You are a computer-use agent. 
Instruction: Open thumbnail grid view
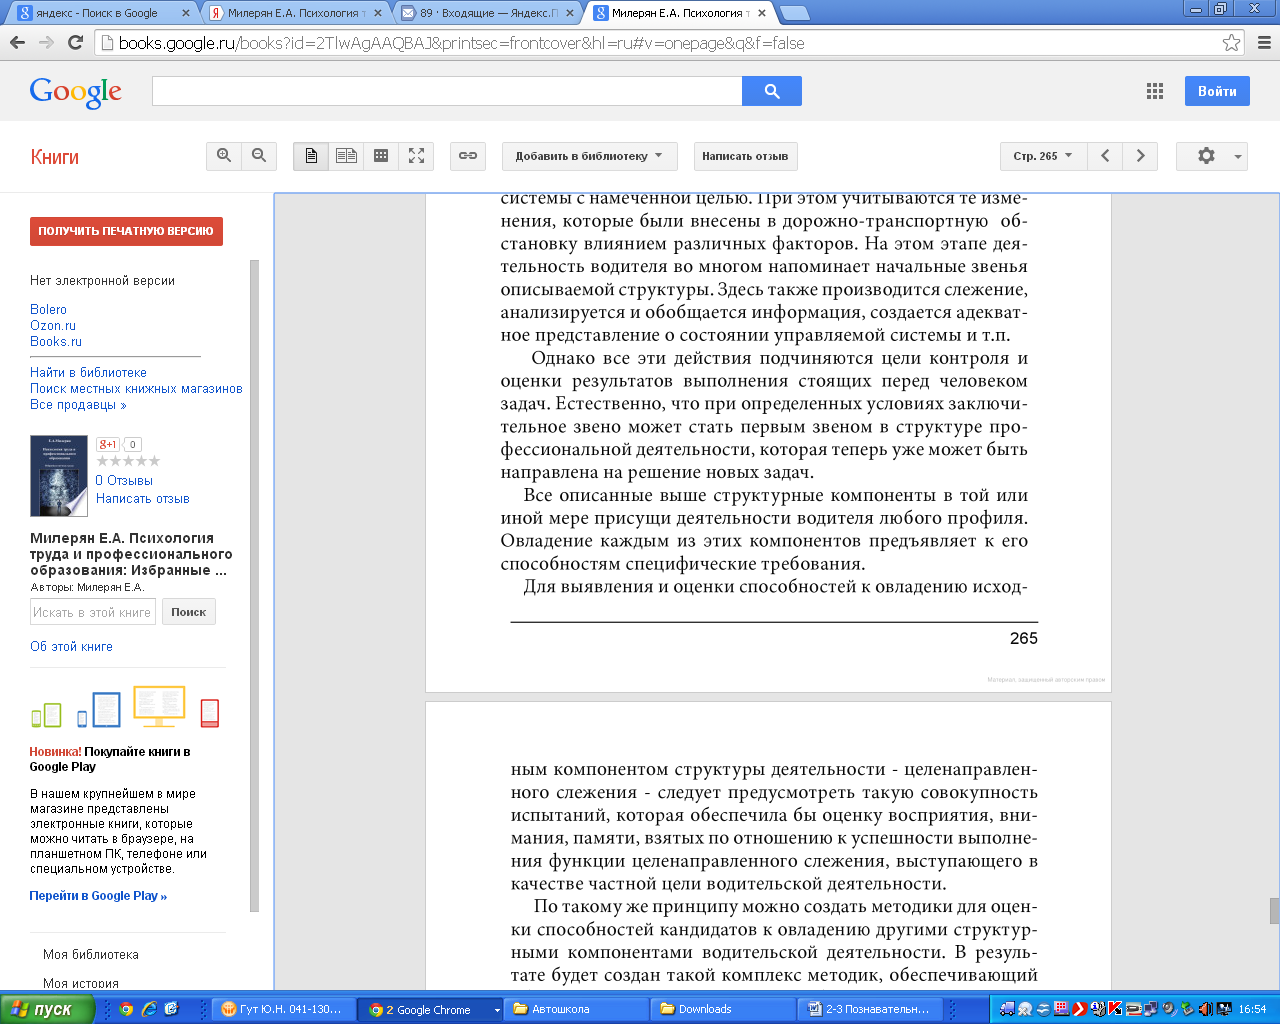tap(381, 156)
